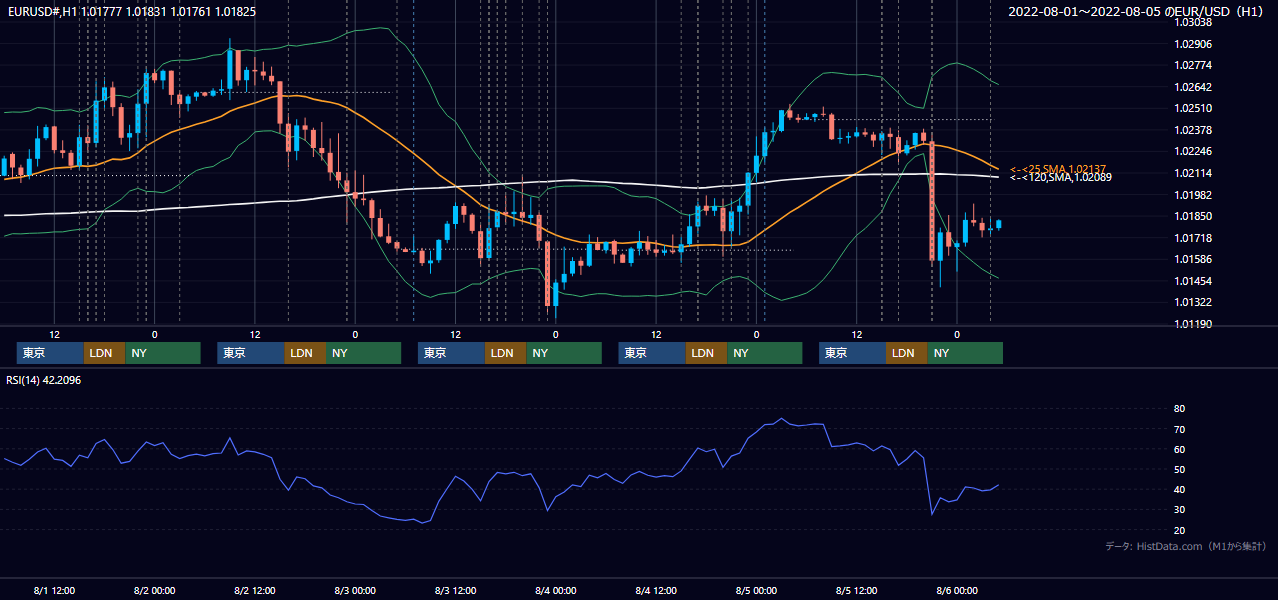Image resolution: width=1278 pixels, height=600 pixels.
Task: Click the 8/2 12:00 time axis label
Action: point(255,590)
